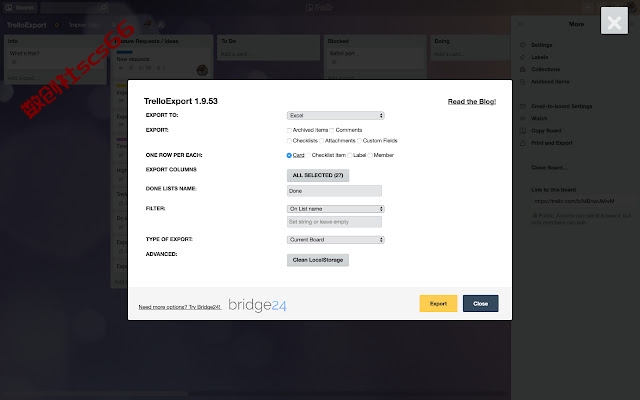This screenshot has width=640, height=400.
Task: Click the dark Close button in dialog
Action: (480, 303)
